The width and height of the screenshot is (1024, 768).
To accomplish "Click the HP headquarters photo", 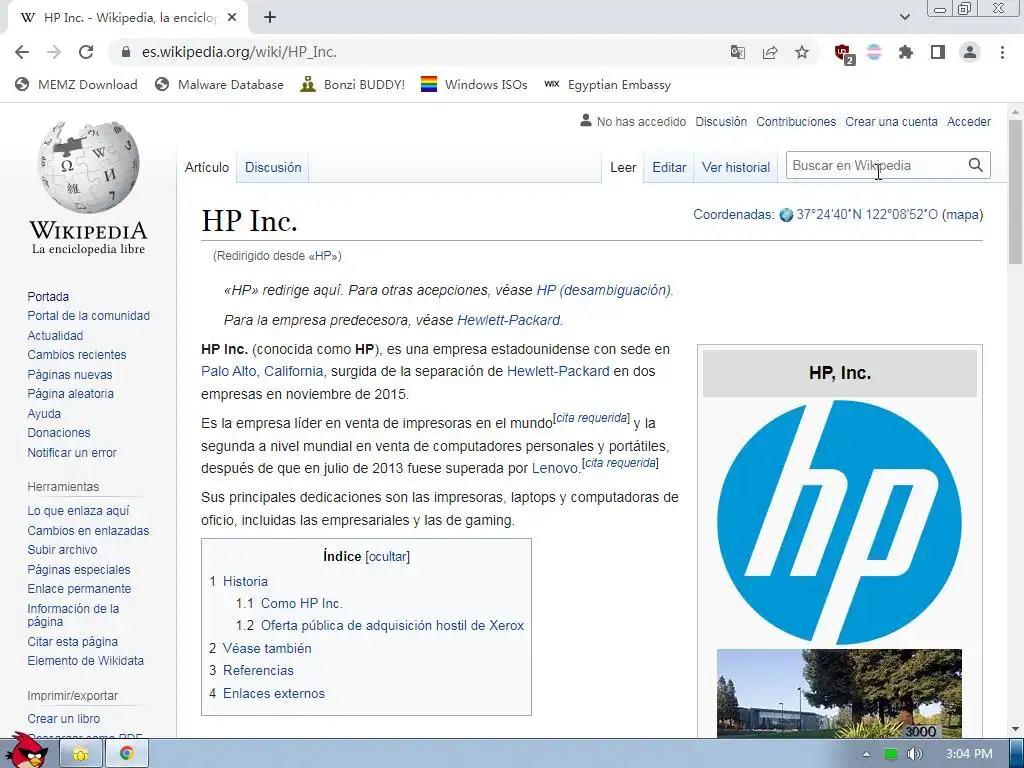I will coord(839,694).
